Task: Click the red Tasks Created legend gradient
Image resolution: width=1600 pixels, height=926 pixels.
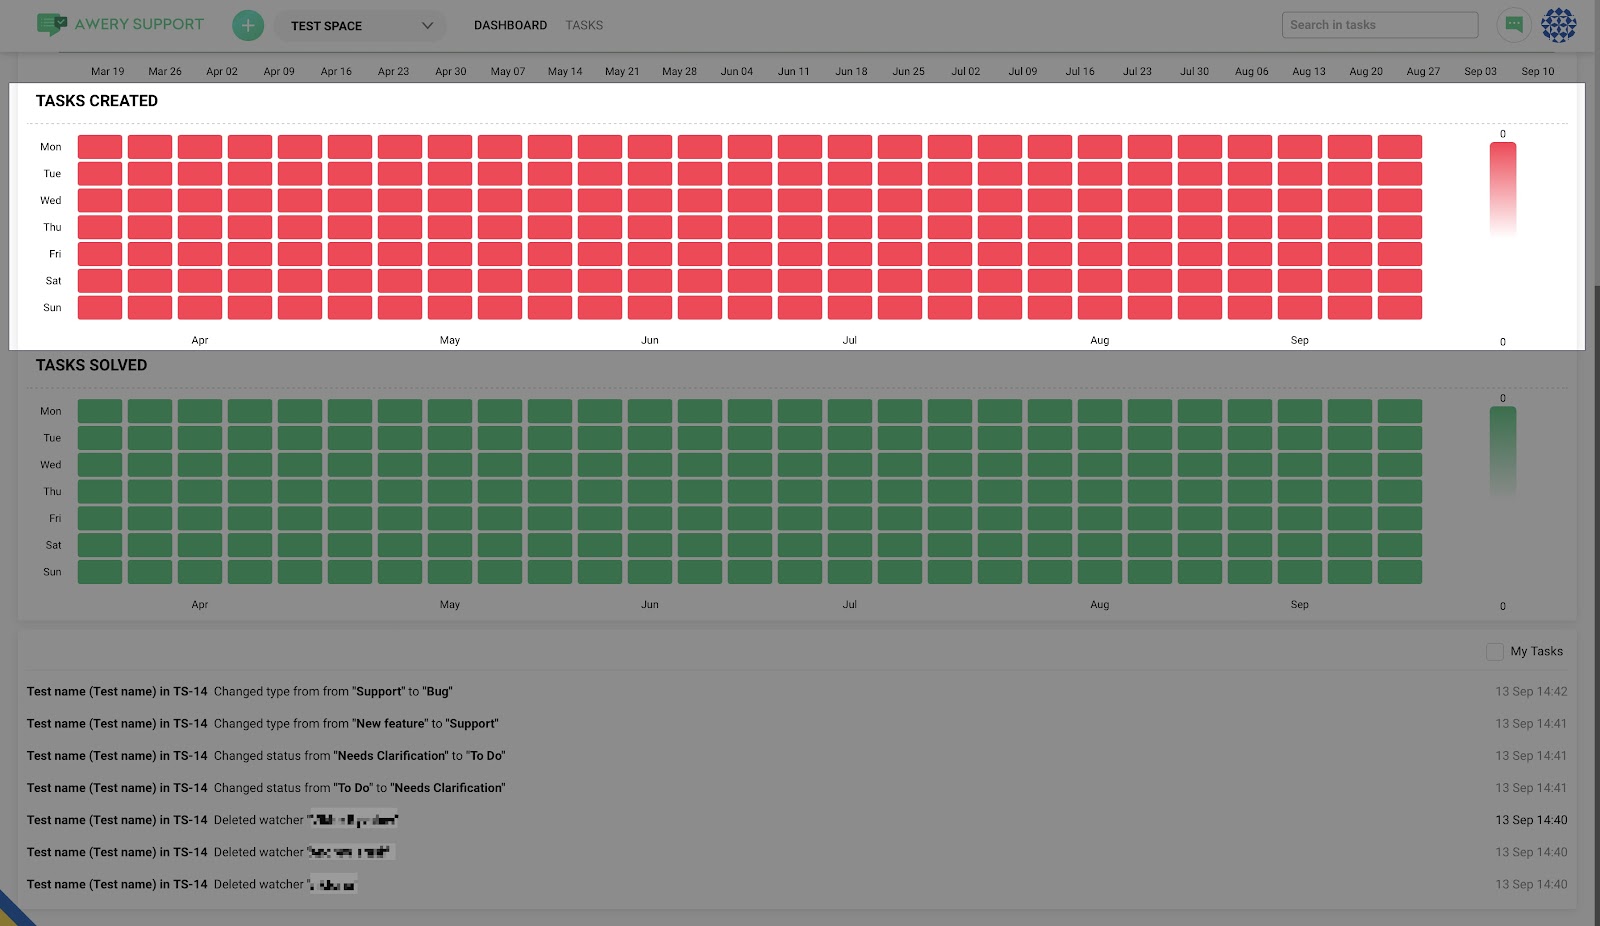Action: coord(1502,188)
